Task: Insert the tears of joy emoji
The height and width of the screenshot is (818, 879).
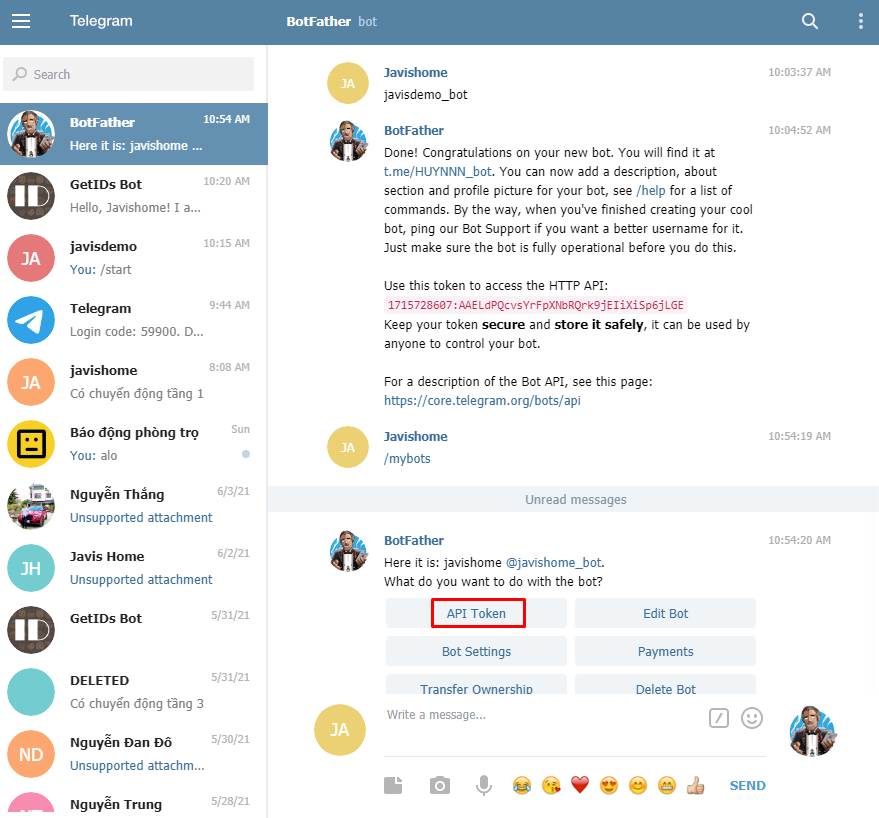Action: (522, 785)
